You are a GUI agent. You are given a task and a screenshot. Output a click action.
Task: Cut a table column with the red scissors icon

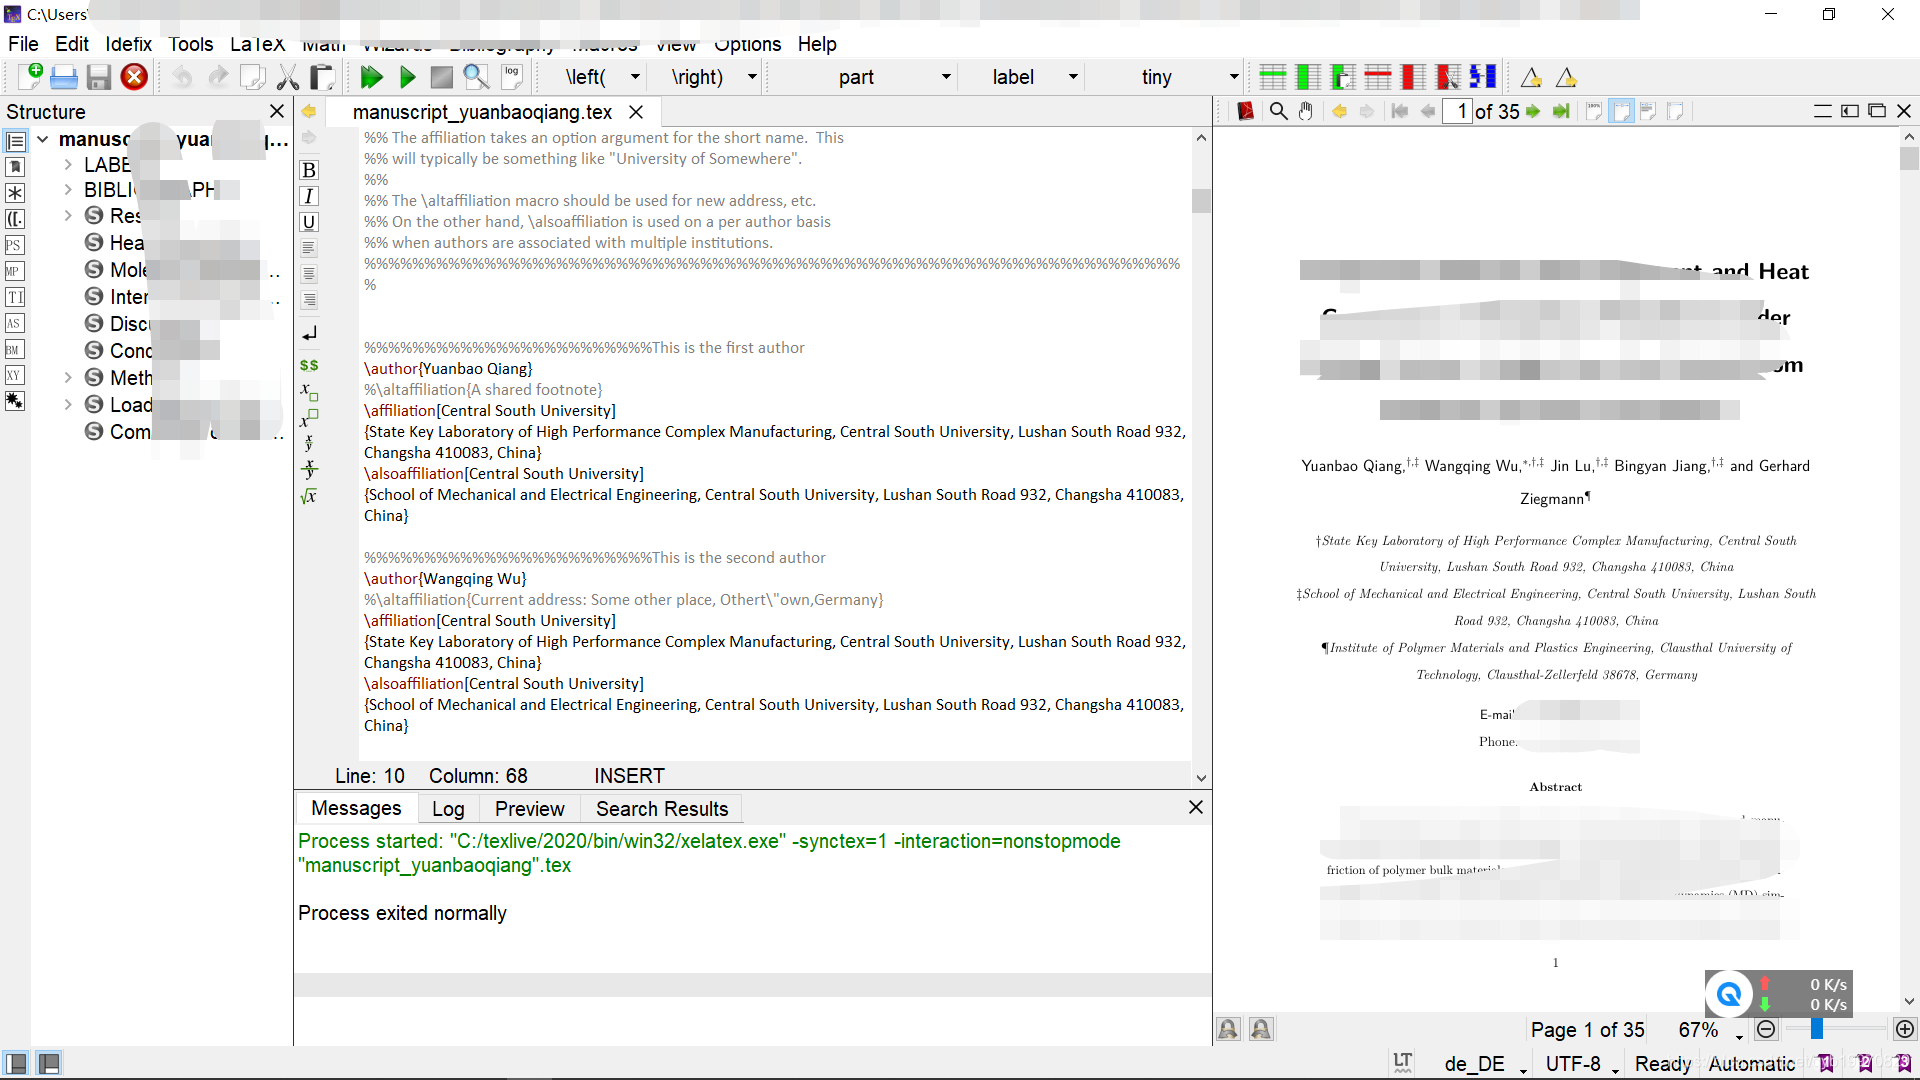coord(1448,77)
